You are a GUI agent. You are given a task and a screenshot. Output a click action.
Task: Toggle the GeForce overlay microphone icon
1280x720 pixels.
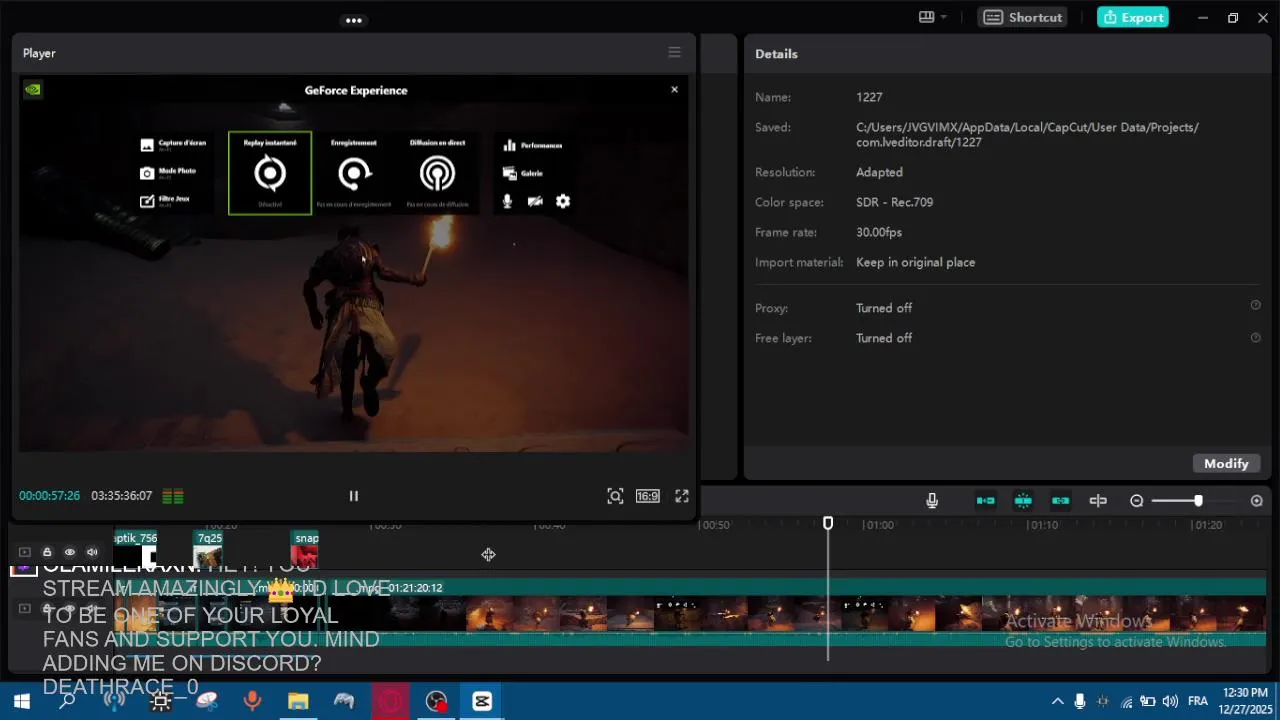(x=507, y=201)
